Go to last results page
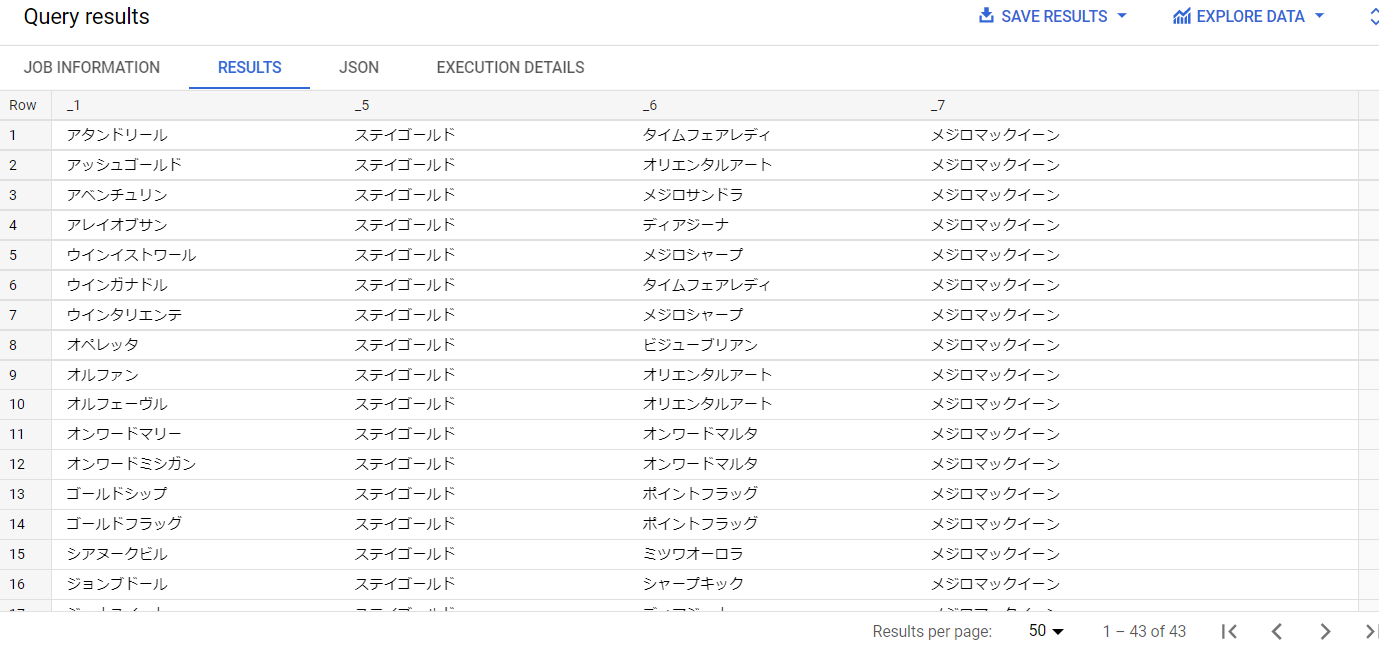This screenshot has width=1379, height=647. 1371,631
